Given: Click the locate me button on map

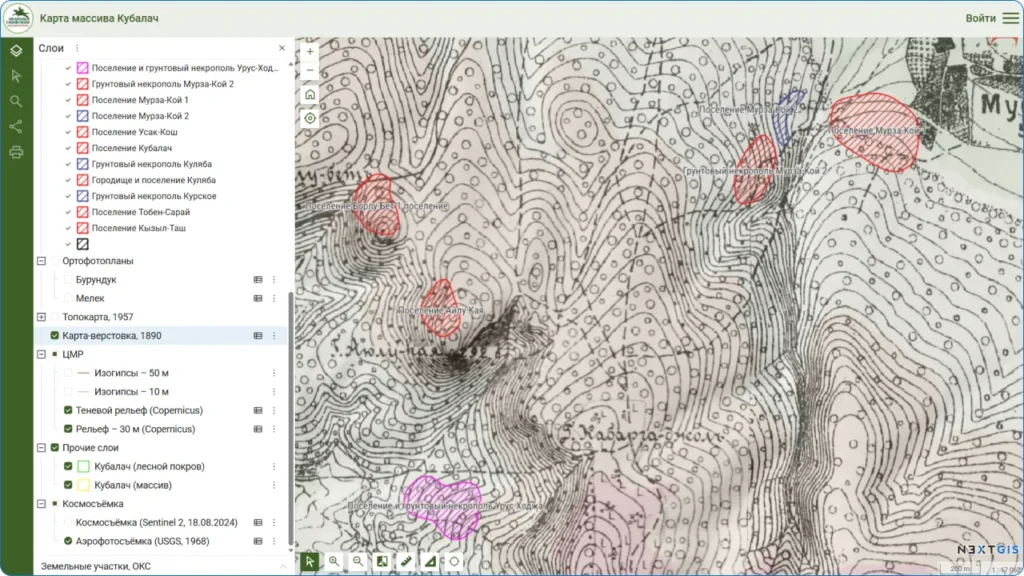Looking at the screenshot, I should (310, 118).
